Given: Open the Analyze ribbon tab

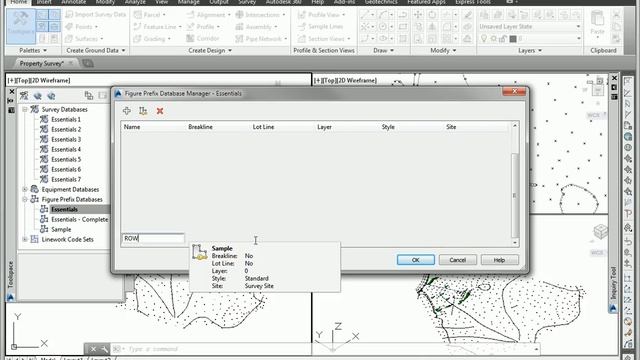Looking at the screenshot, I should pyautogui.click(x=135, y=2).
